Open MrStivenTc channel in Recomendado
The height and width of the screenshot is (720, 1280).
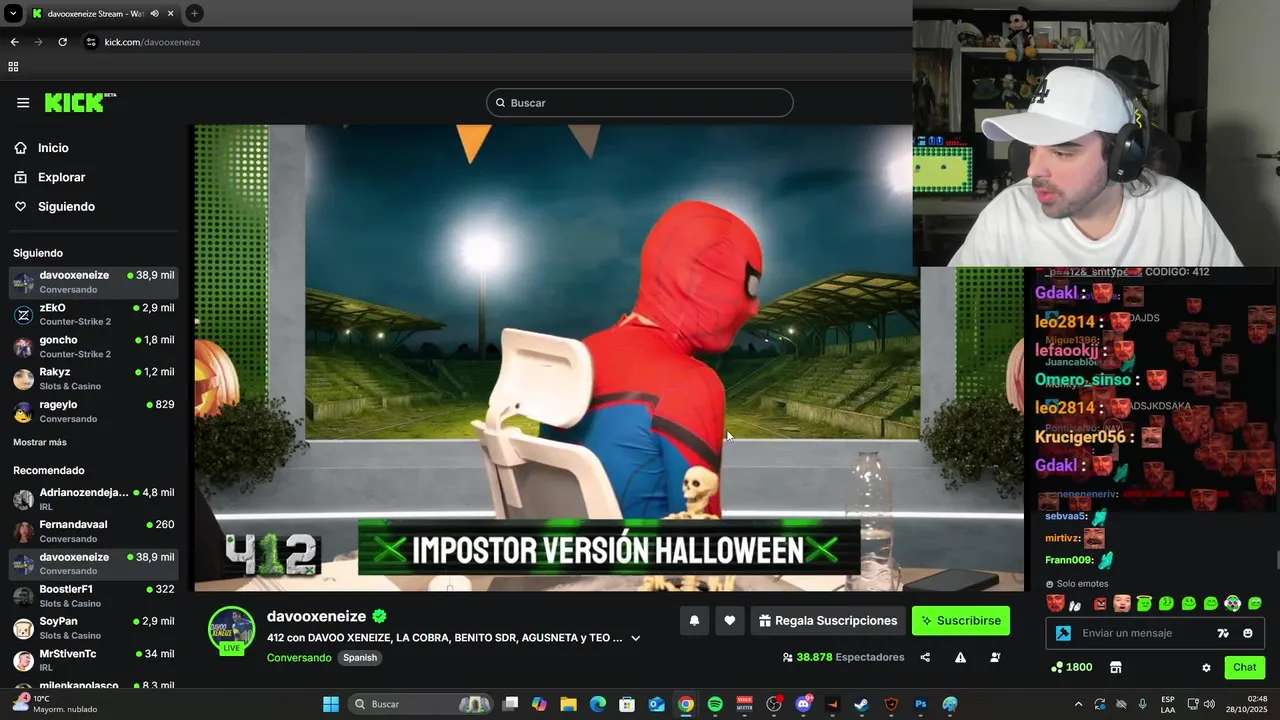click(93, 660)
